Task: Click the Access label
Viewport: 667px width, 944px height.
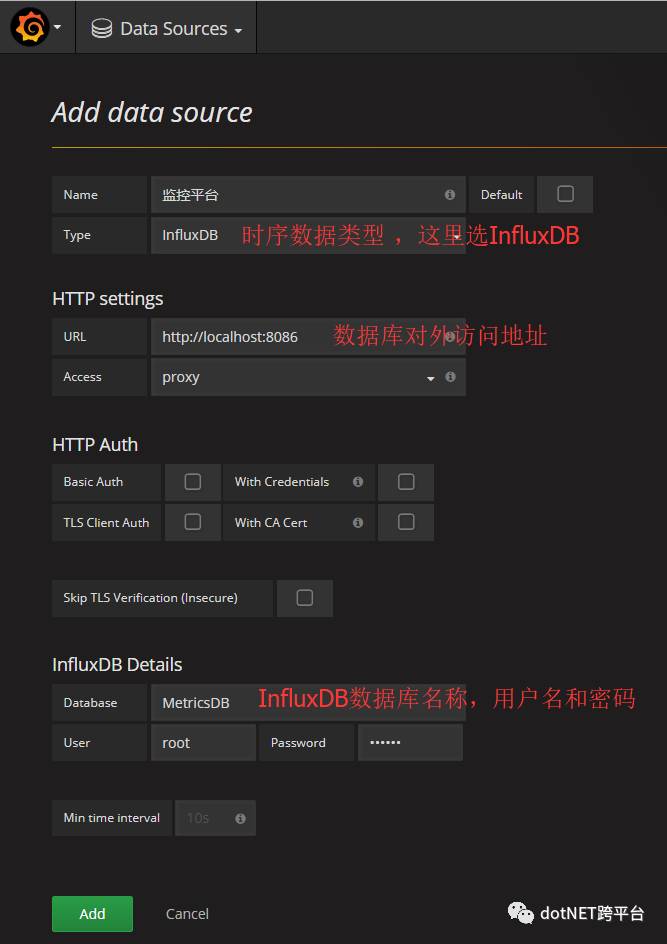Action: click(x=82, y=377)
